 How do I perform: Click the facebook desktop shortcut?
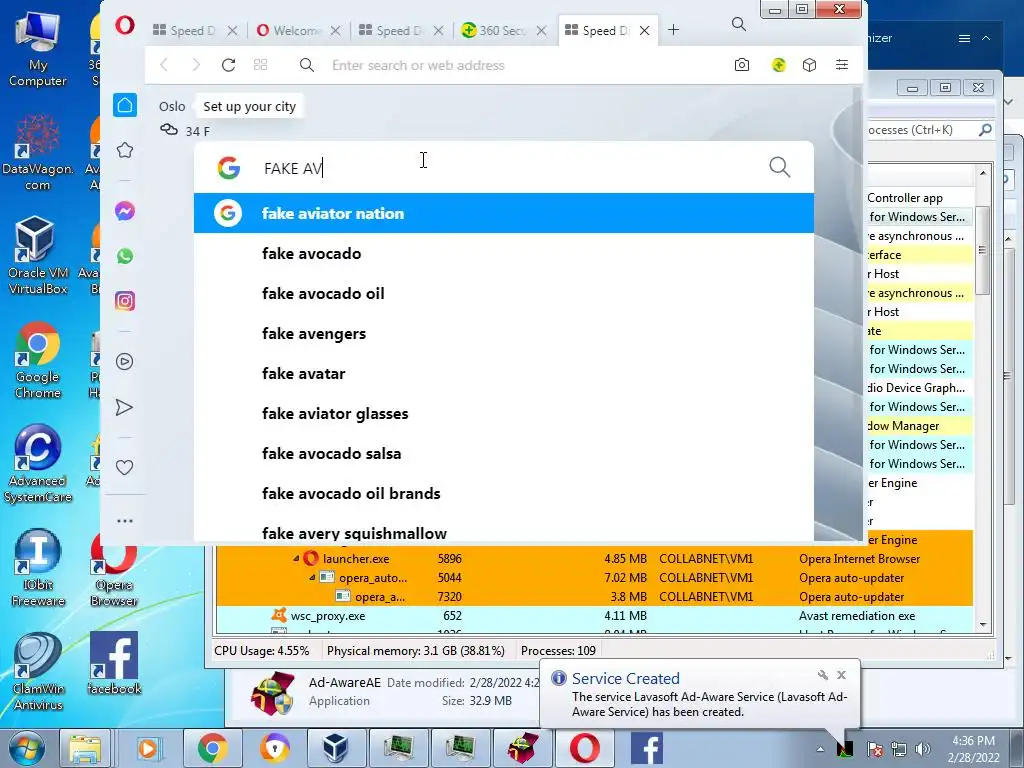pos(114,664)
